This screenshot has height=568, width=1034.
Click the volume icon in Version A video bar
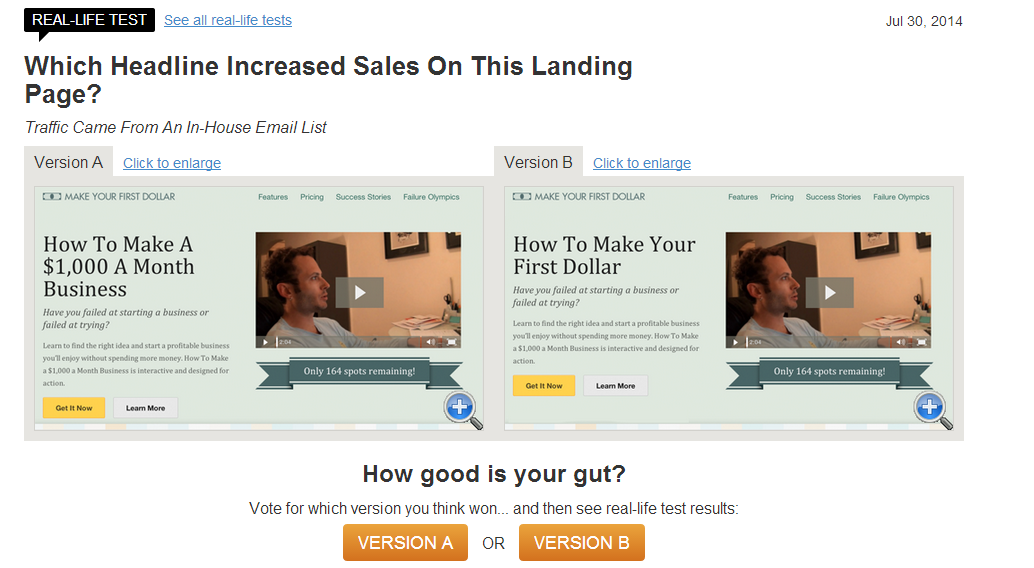coord(430,342)
